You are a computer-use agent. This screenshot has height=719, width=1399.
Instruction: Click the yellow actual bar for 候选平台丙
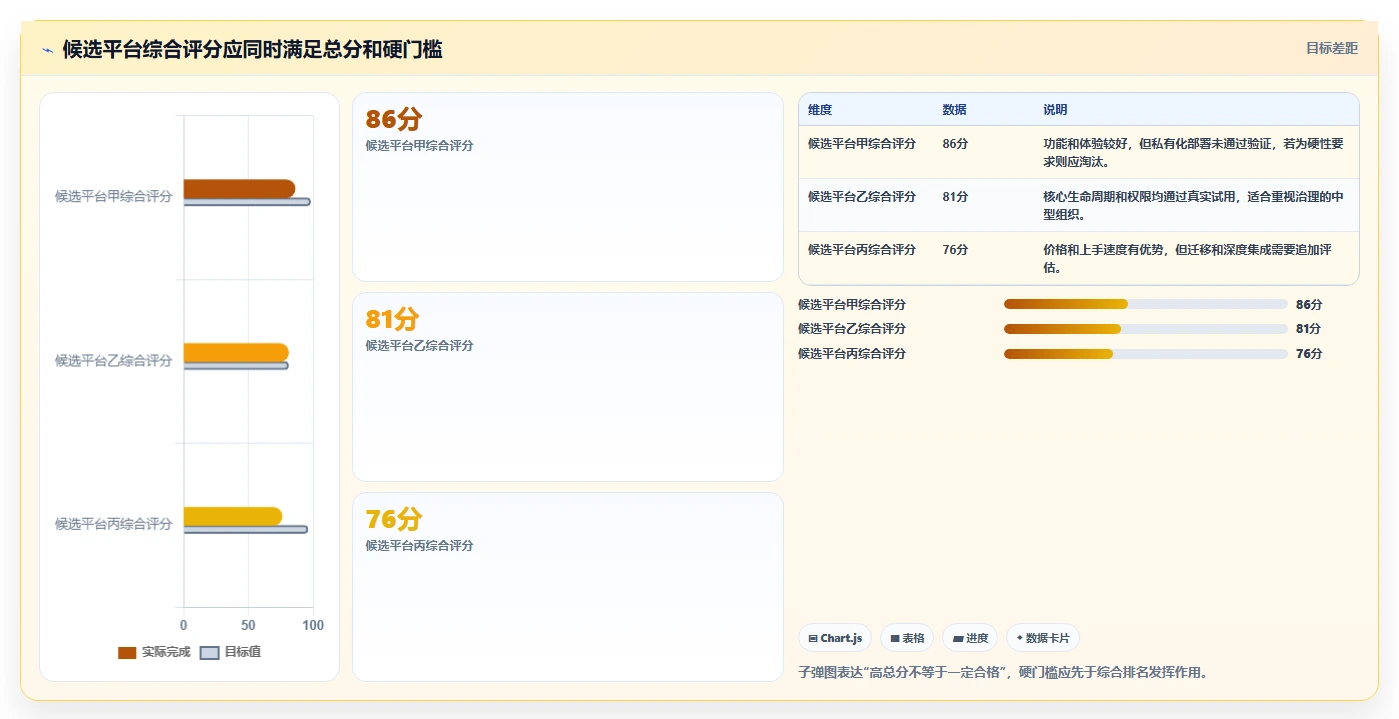(233, 516)
